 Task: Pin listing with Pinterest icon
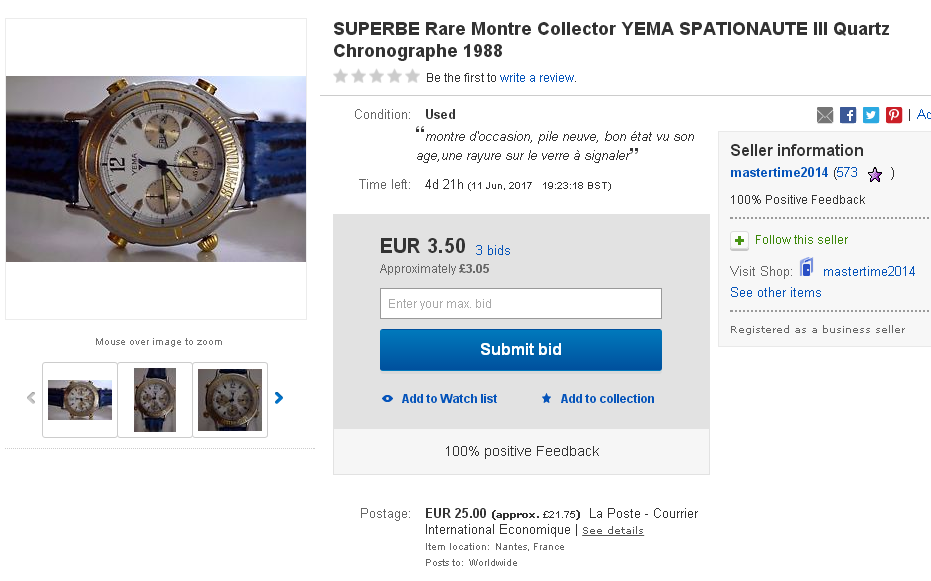[894, 115]
